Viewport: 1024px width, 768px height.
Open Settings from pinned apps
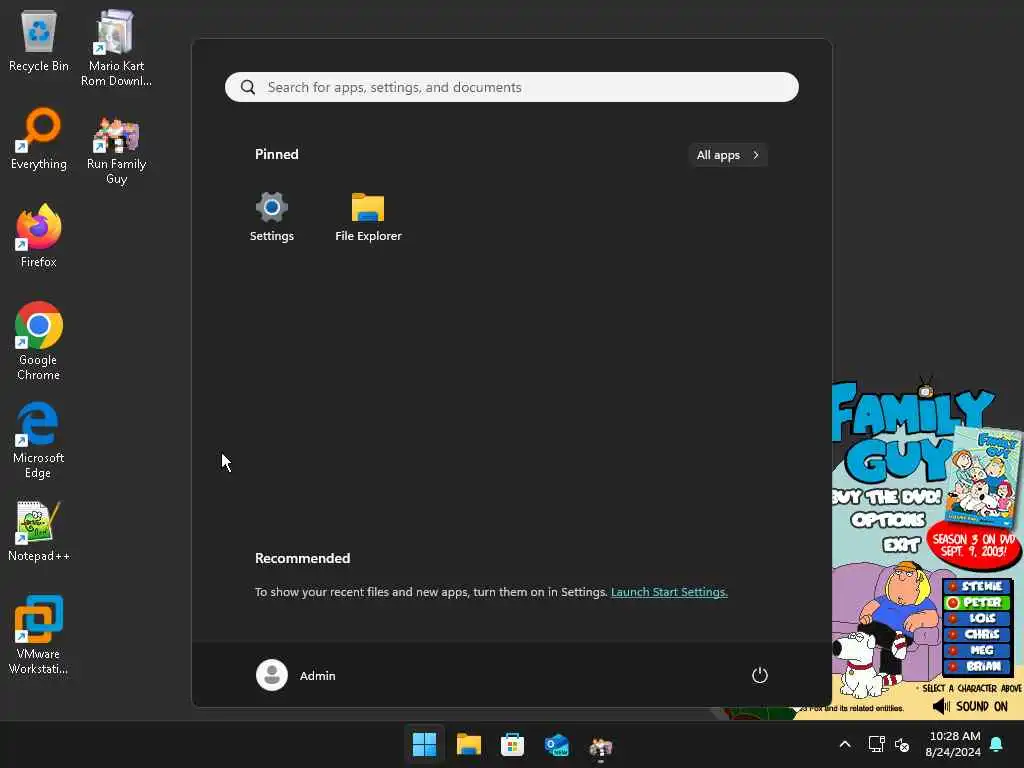tap(272, 217)
